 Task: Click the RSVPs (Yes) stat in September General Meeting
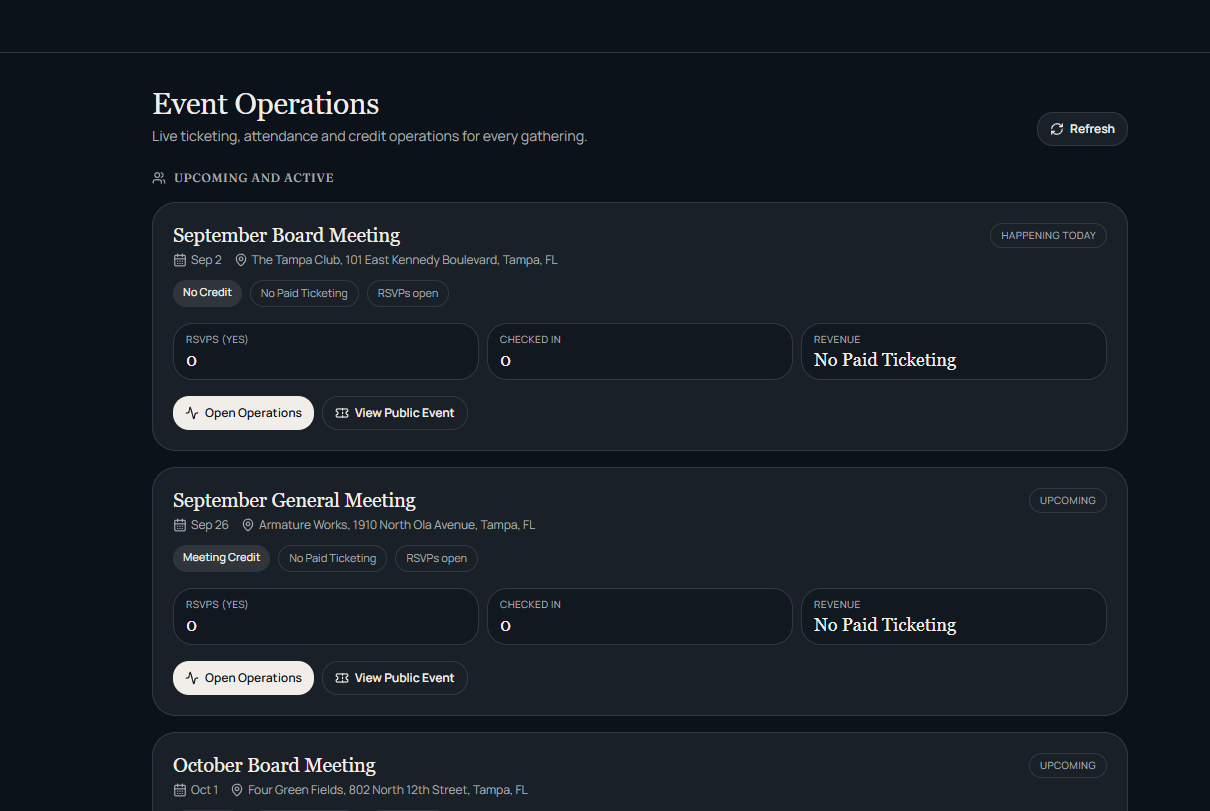[326, 616]
